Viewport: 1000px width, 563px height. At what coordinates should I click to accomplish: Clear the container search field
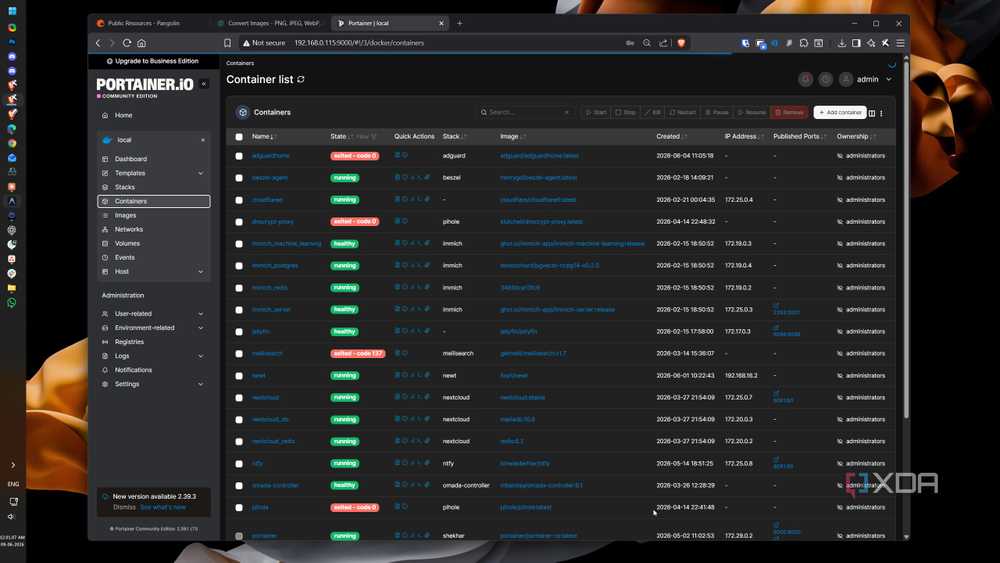[566, 112]
